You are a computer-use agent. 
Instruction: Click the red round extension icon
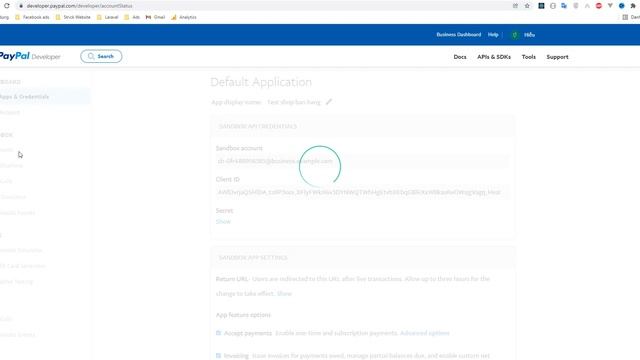[x=599, y=6]
